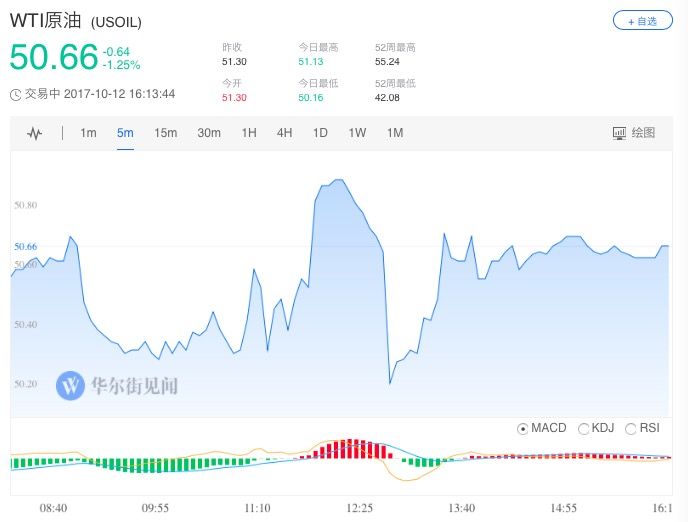Viewport: 688px width, 522px height.
Task: Click the 52-week low value 42.08
Action: 387,98
